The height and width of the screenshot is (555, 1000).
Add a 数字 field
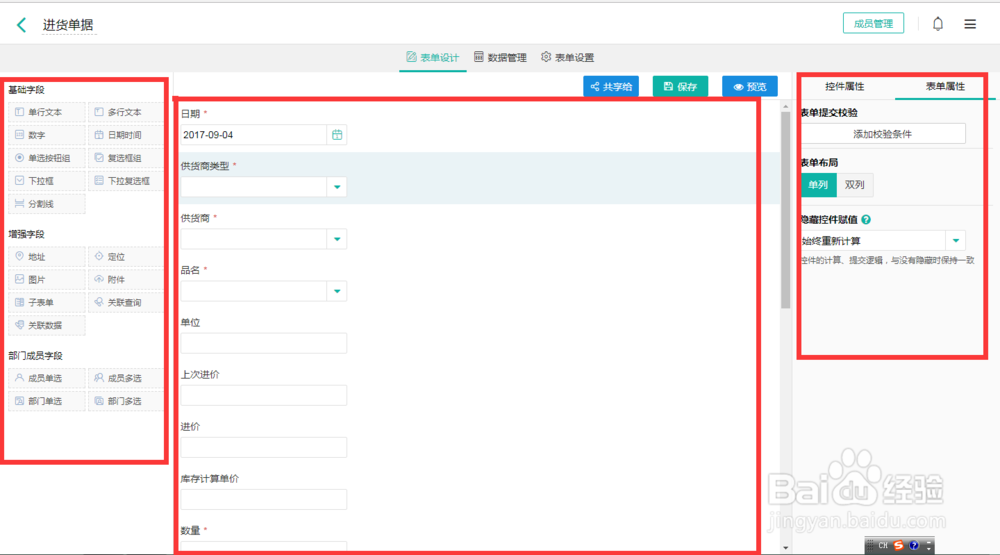pyautogui.click(x=47, y=135)
